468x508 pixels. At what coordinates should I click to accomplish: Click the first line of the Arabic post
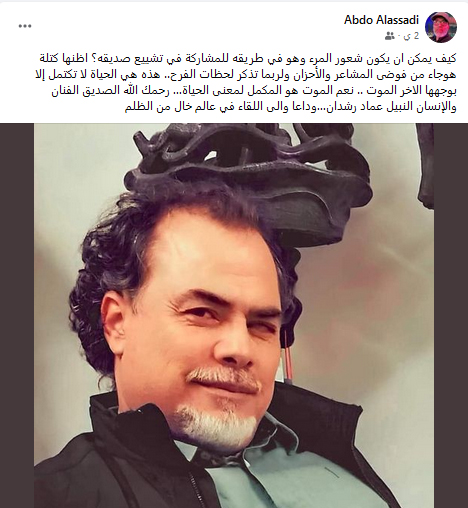point(248,59)
